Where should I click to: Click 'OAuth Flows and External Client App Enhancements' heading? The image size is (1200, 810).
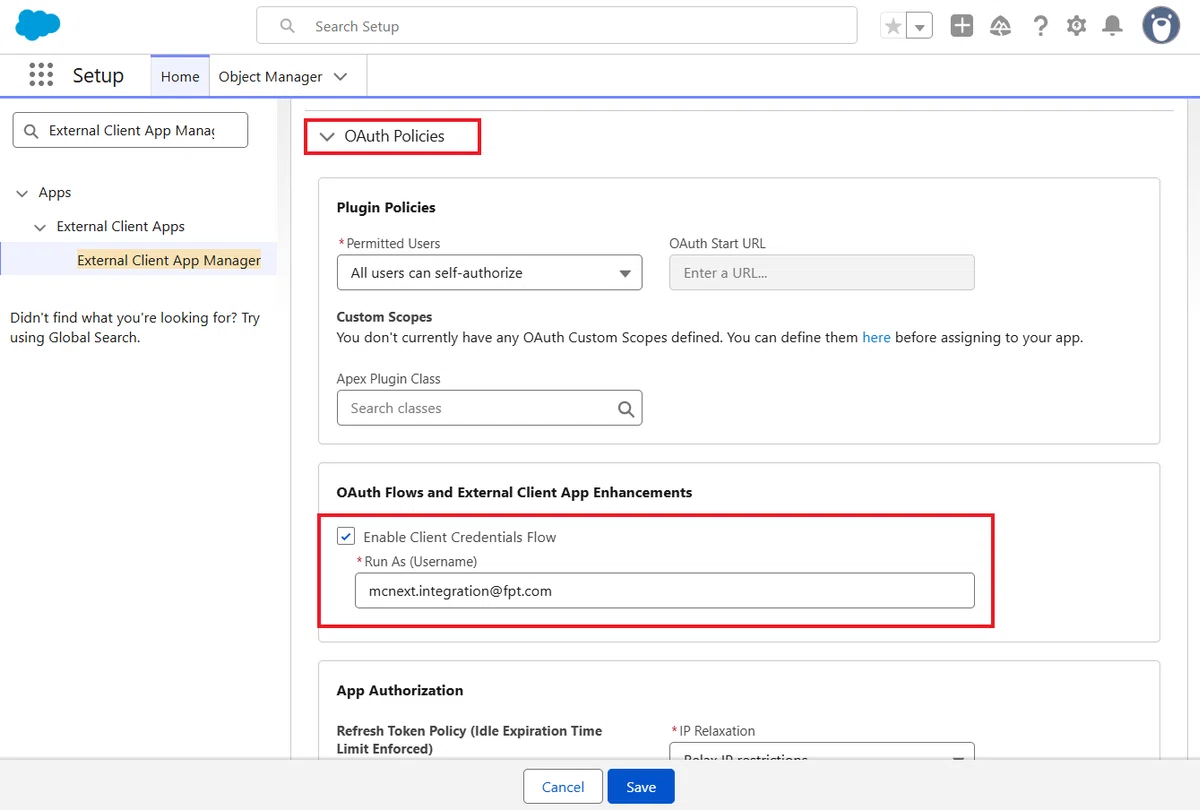[515, 493]
